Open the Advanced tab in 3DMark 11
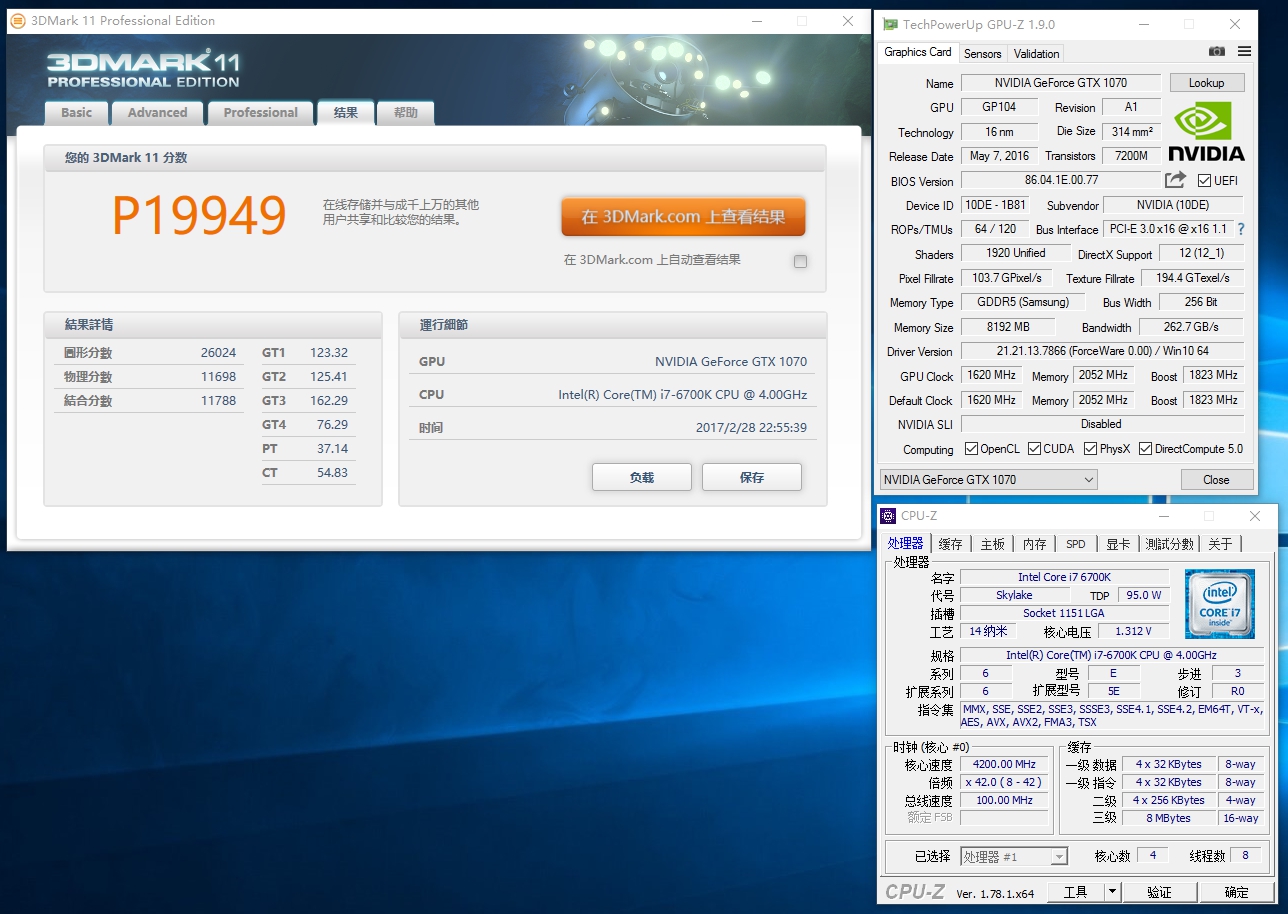 point(157,113)
